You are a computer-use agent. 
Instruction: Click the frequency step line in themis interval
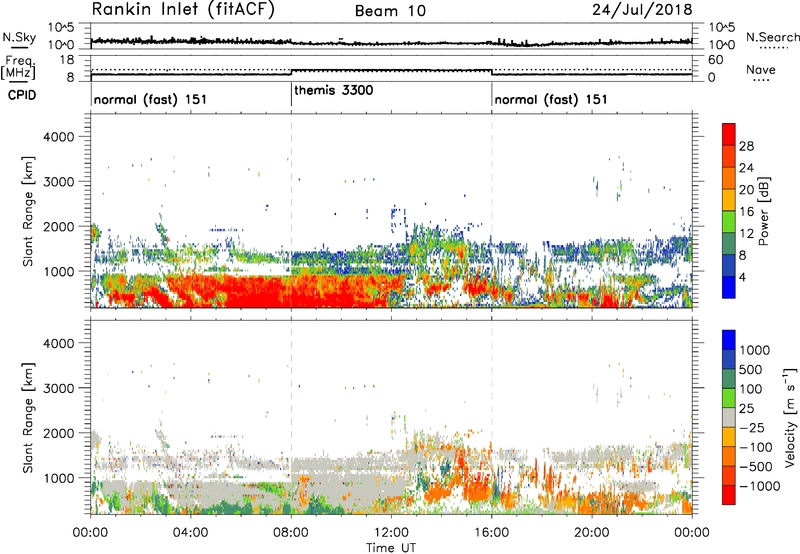pyautogui.click(x=391, y=70)
